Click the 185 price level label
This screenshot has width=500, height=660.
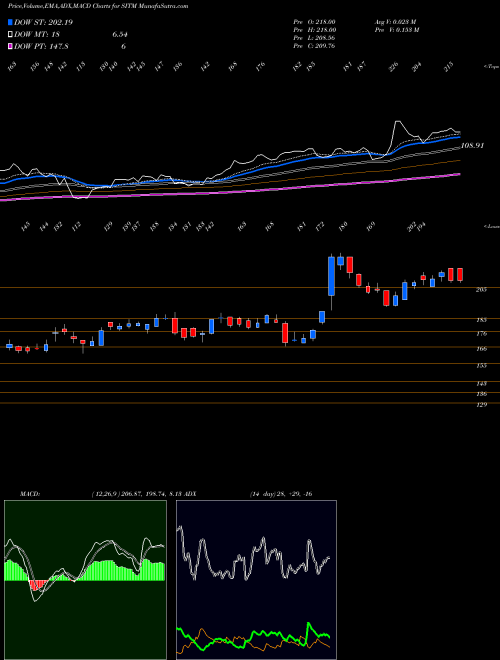coord(481,320)
